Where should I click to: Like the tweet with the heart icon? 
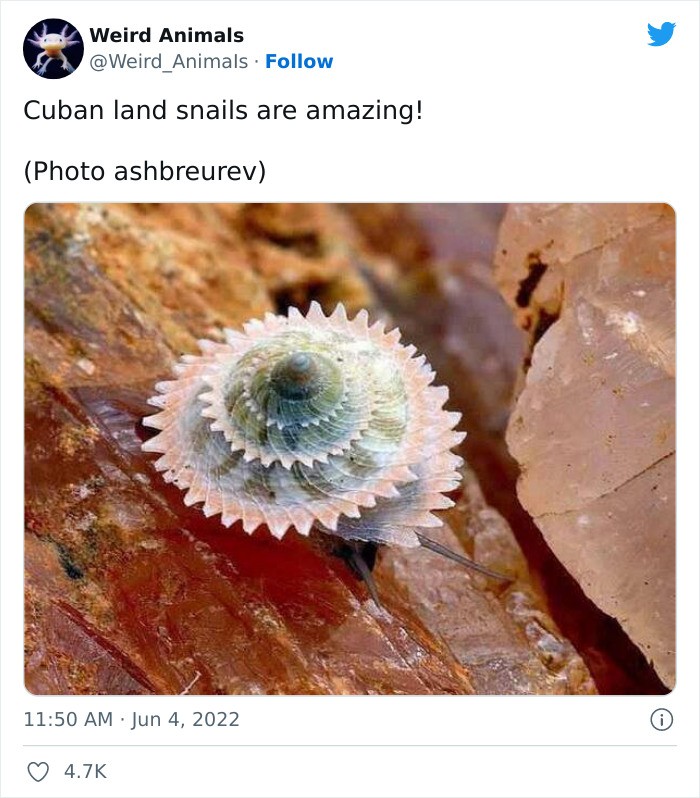(x=38, y=771)
